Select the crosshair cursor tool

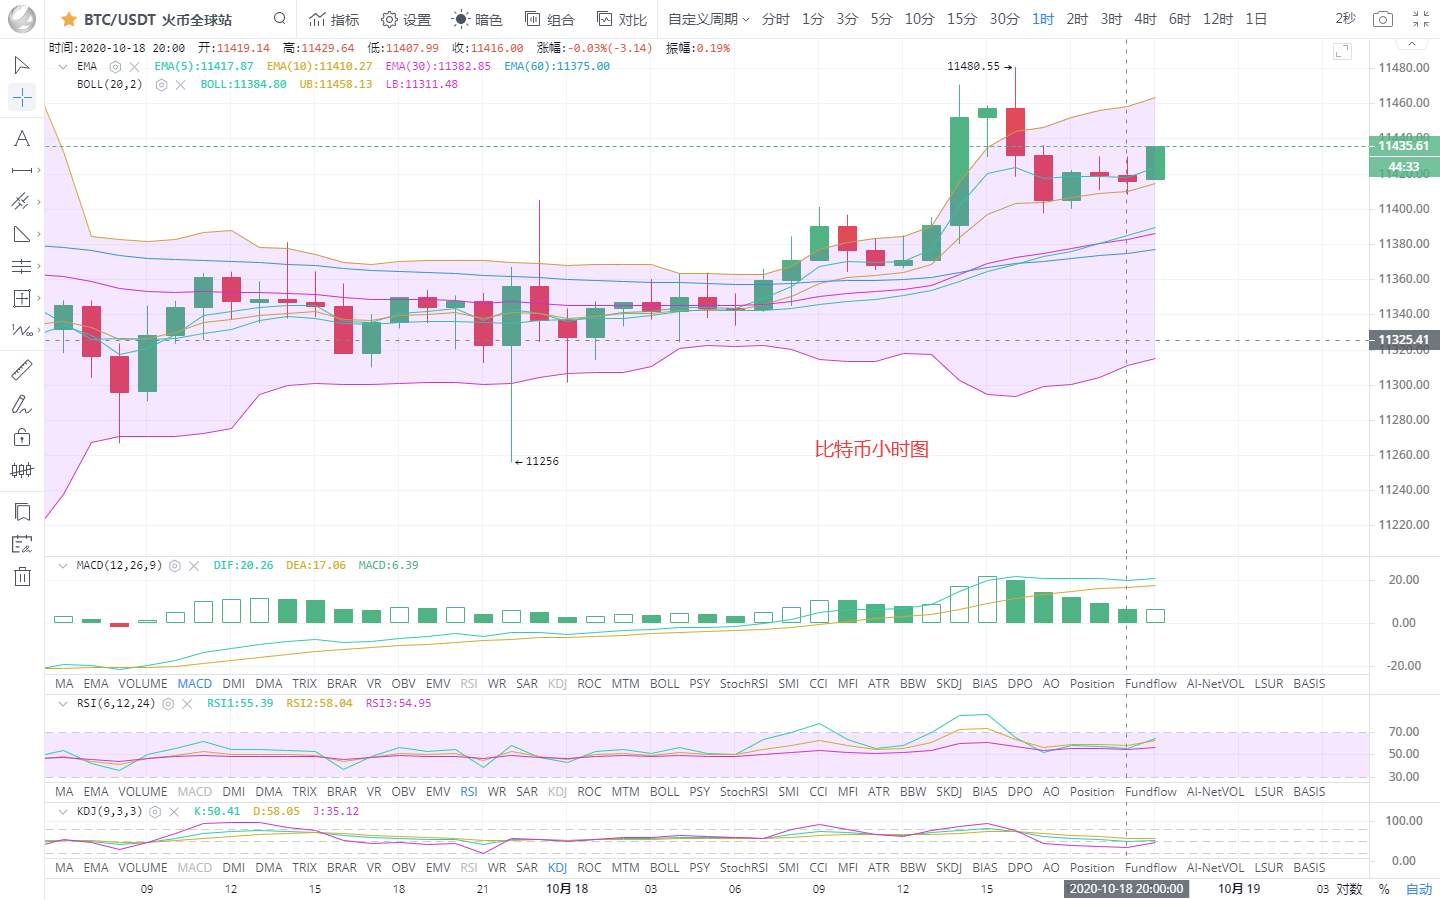[x=22, y=97]
